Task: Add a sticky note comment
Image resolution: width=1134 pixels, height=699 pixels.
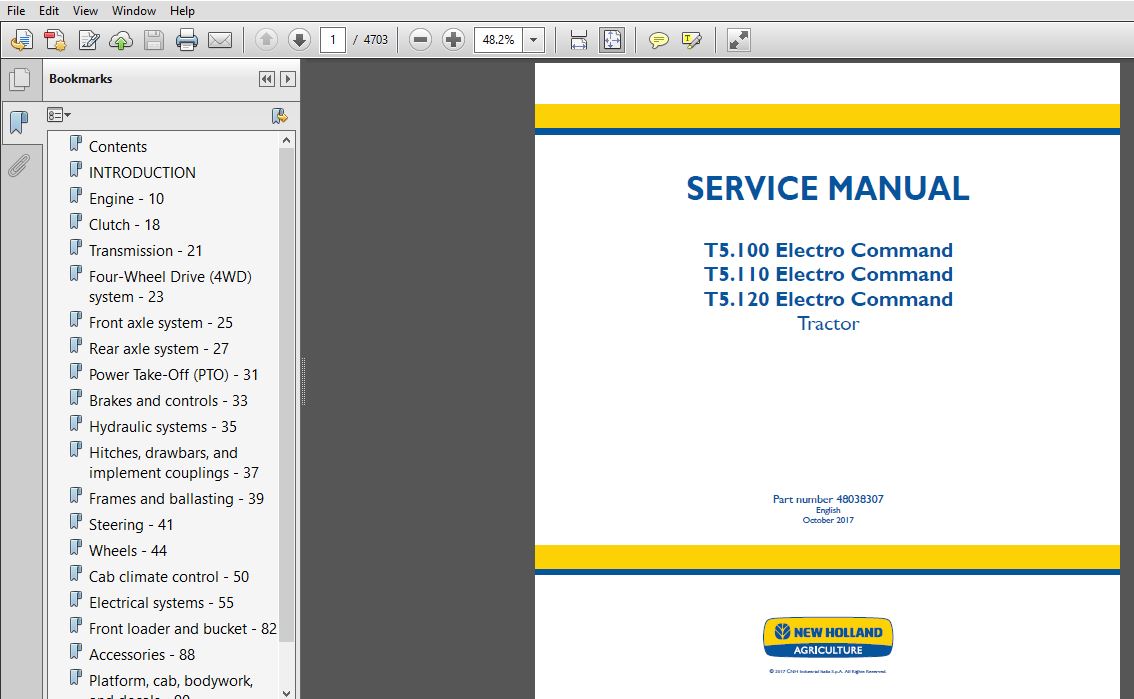Action: coord(658,40)
